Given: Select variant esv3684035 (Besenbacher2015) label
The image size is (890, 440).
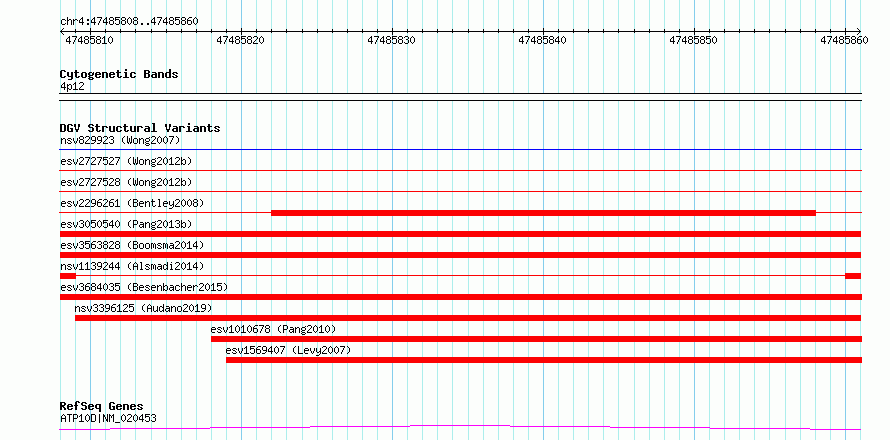Looking at the screenshot, I should 144,287.
